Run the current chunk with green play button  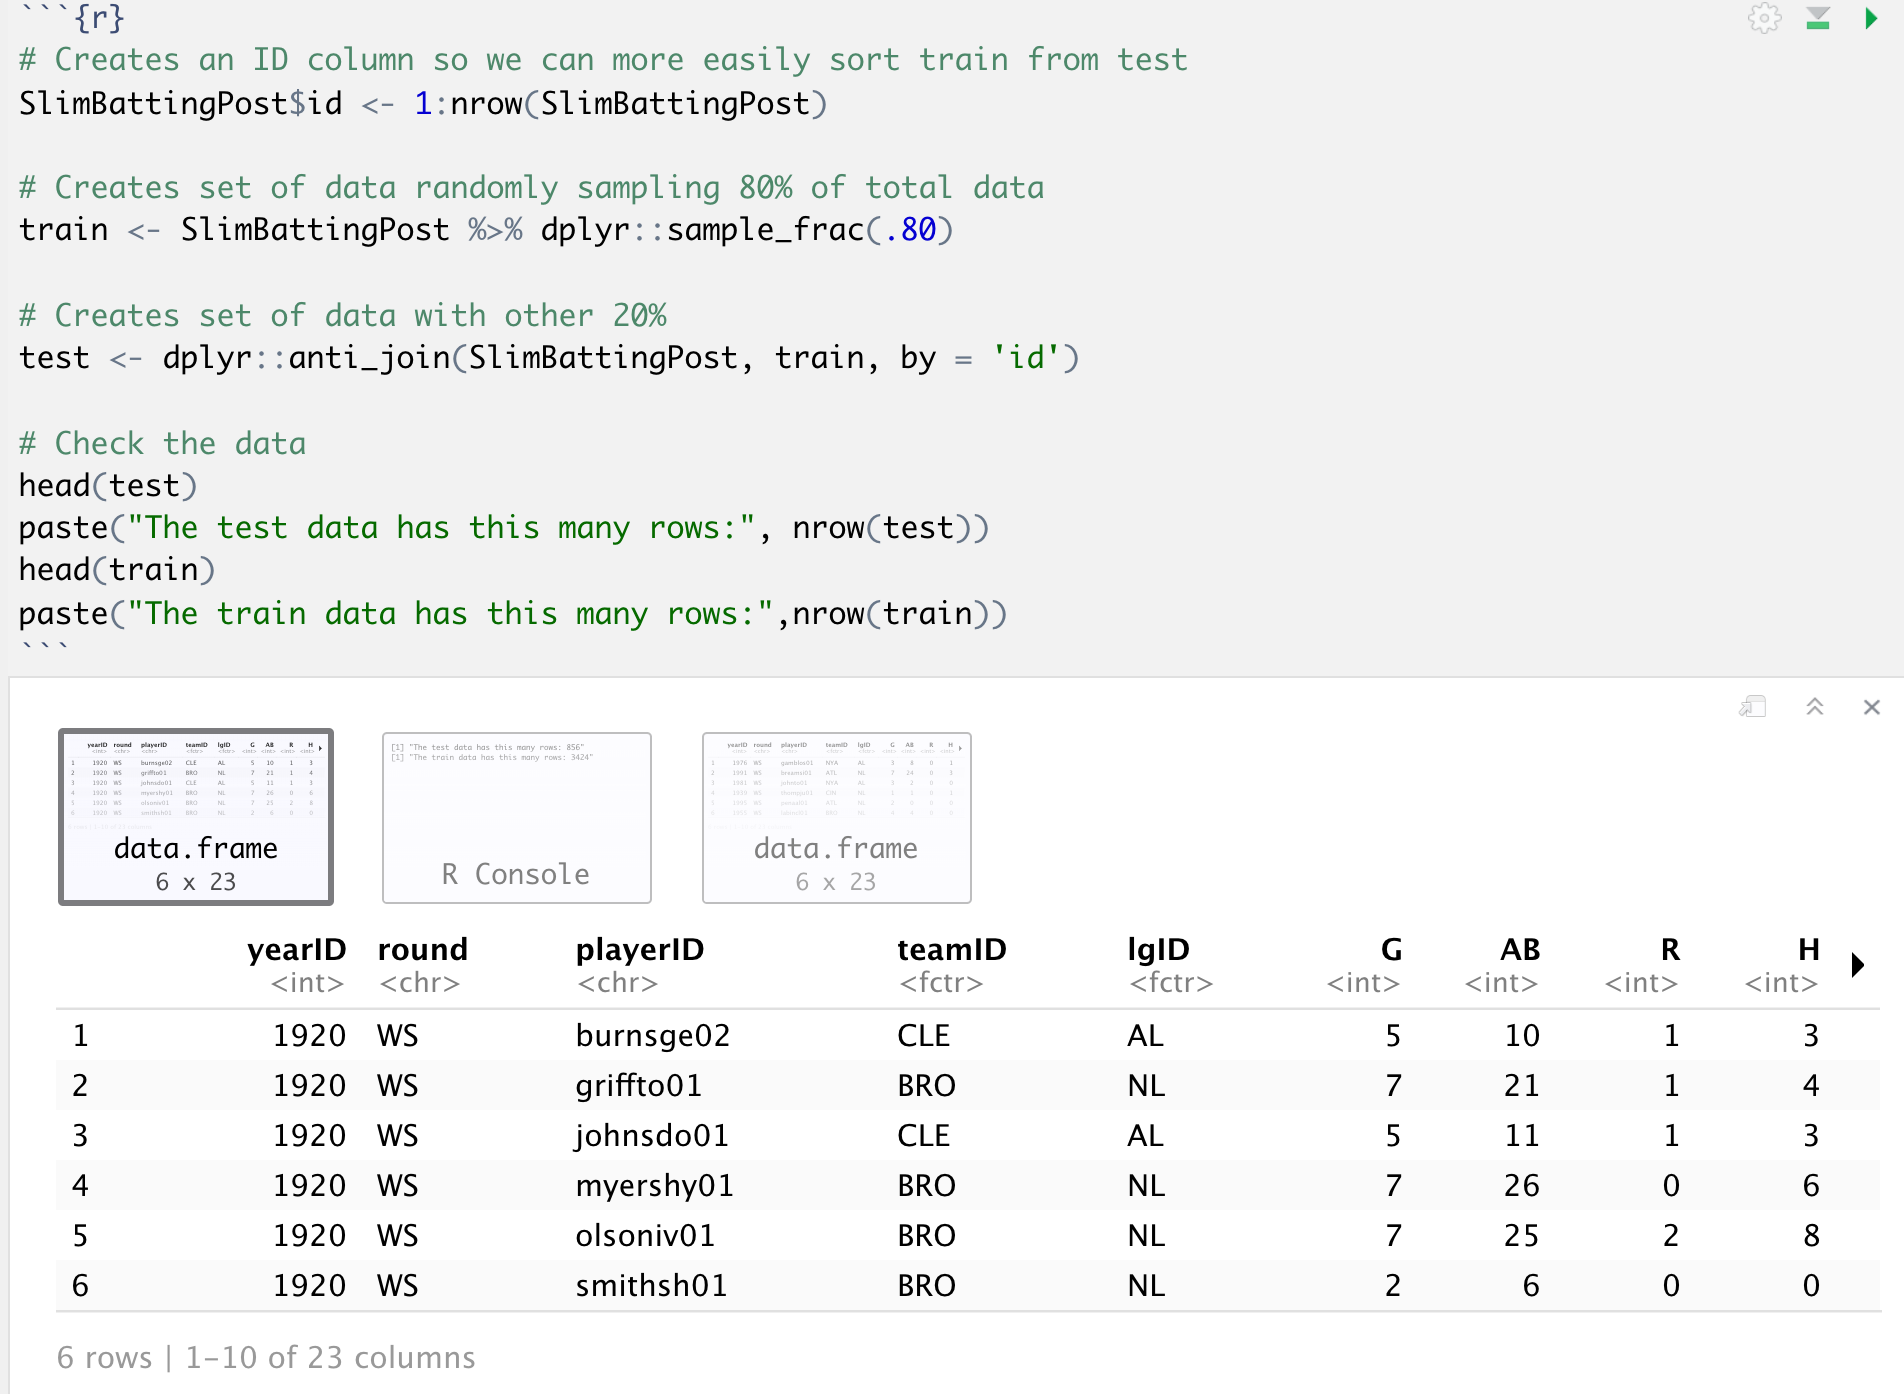pos(1870,18)
